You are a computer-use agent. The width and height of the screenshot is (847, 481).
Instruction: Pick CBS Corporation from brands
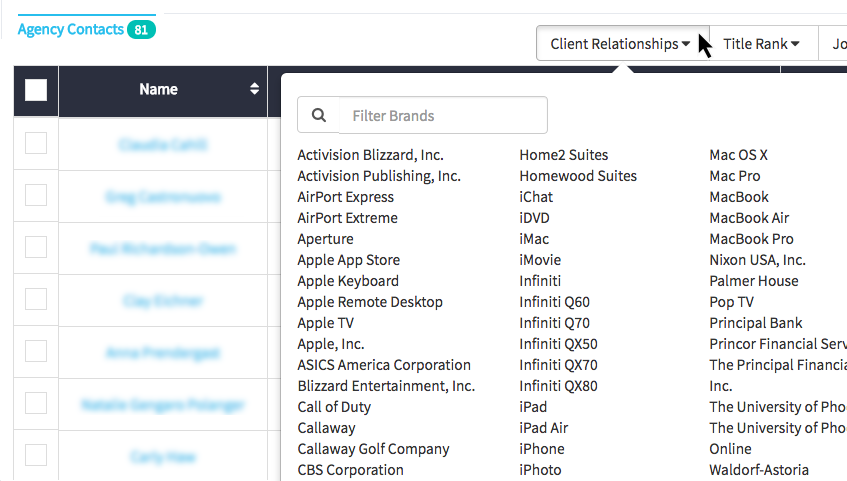351,471
